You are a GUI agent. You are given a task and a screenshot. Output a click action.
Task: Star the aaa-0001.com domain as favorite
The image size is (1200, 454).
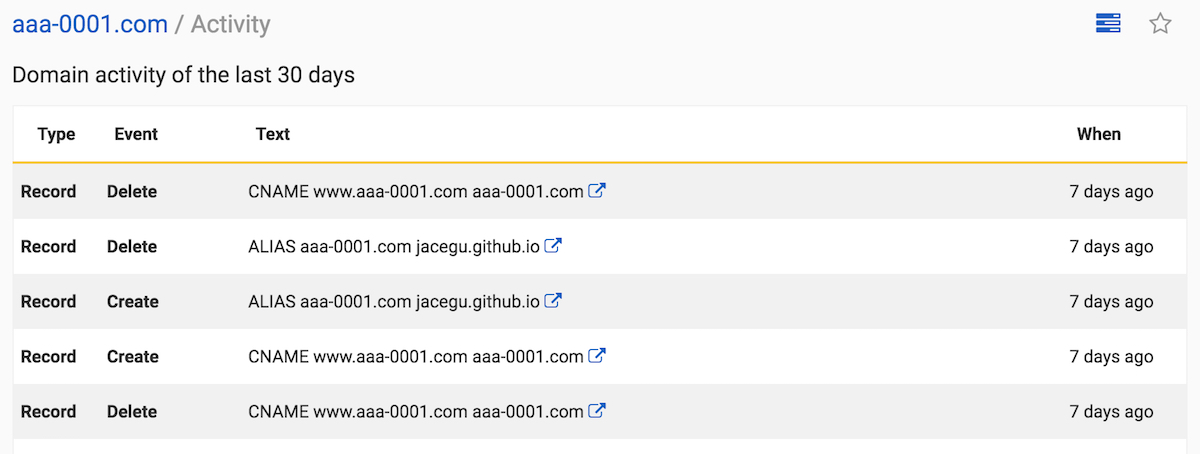point(1160,23)
